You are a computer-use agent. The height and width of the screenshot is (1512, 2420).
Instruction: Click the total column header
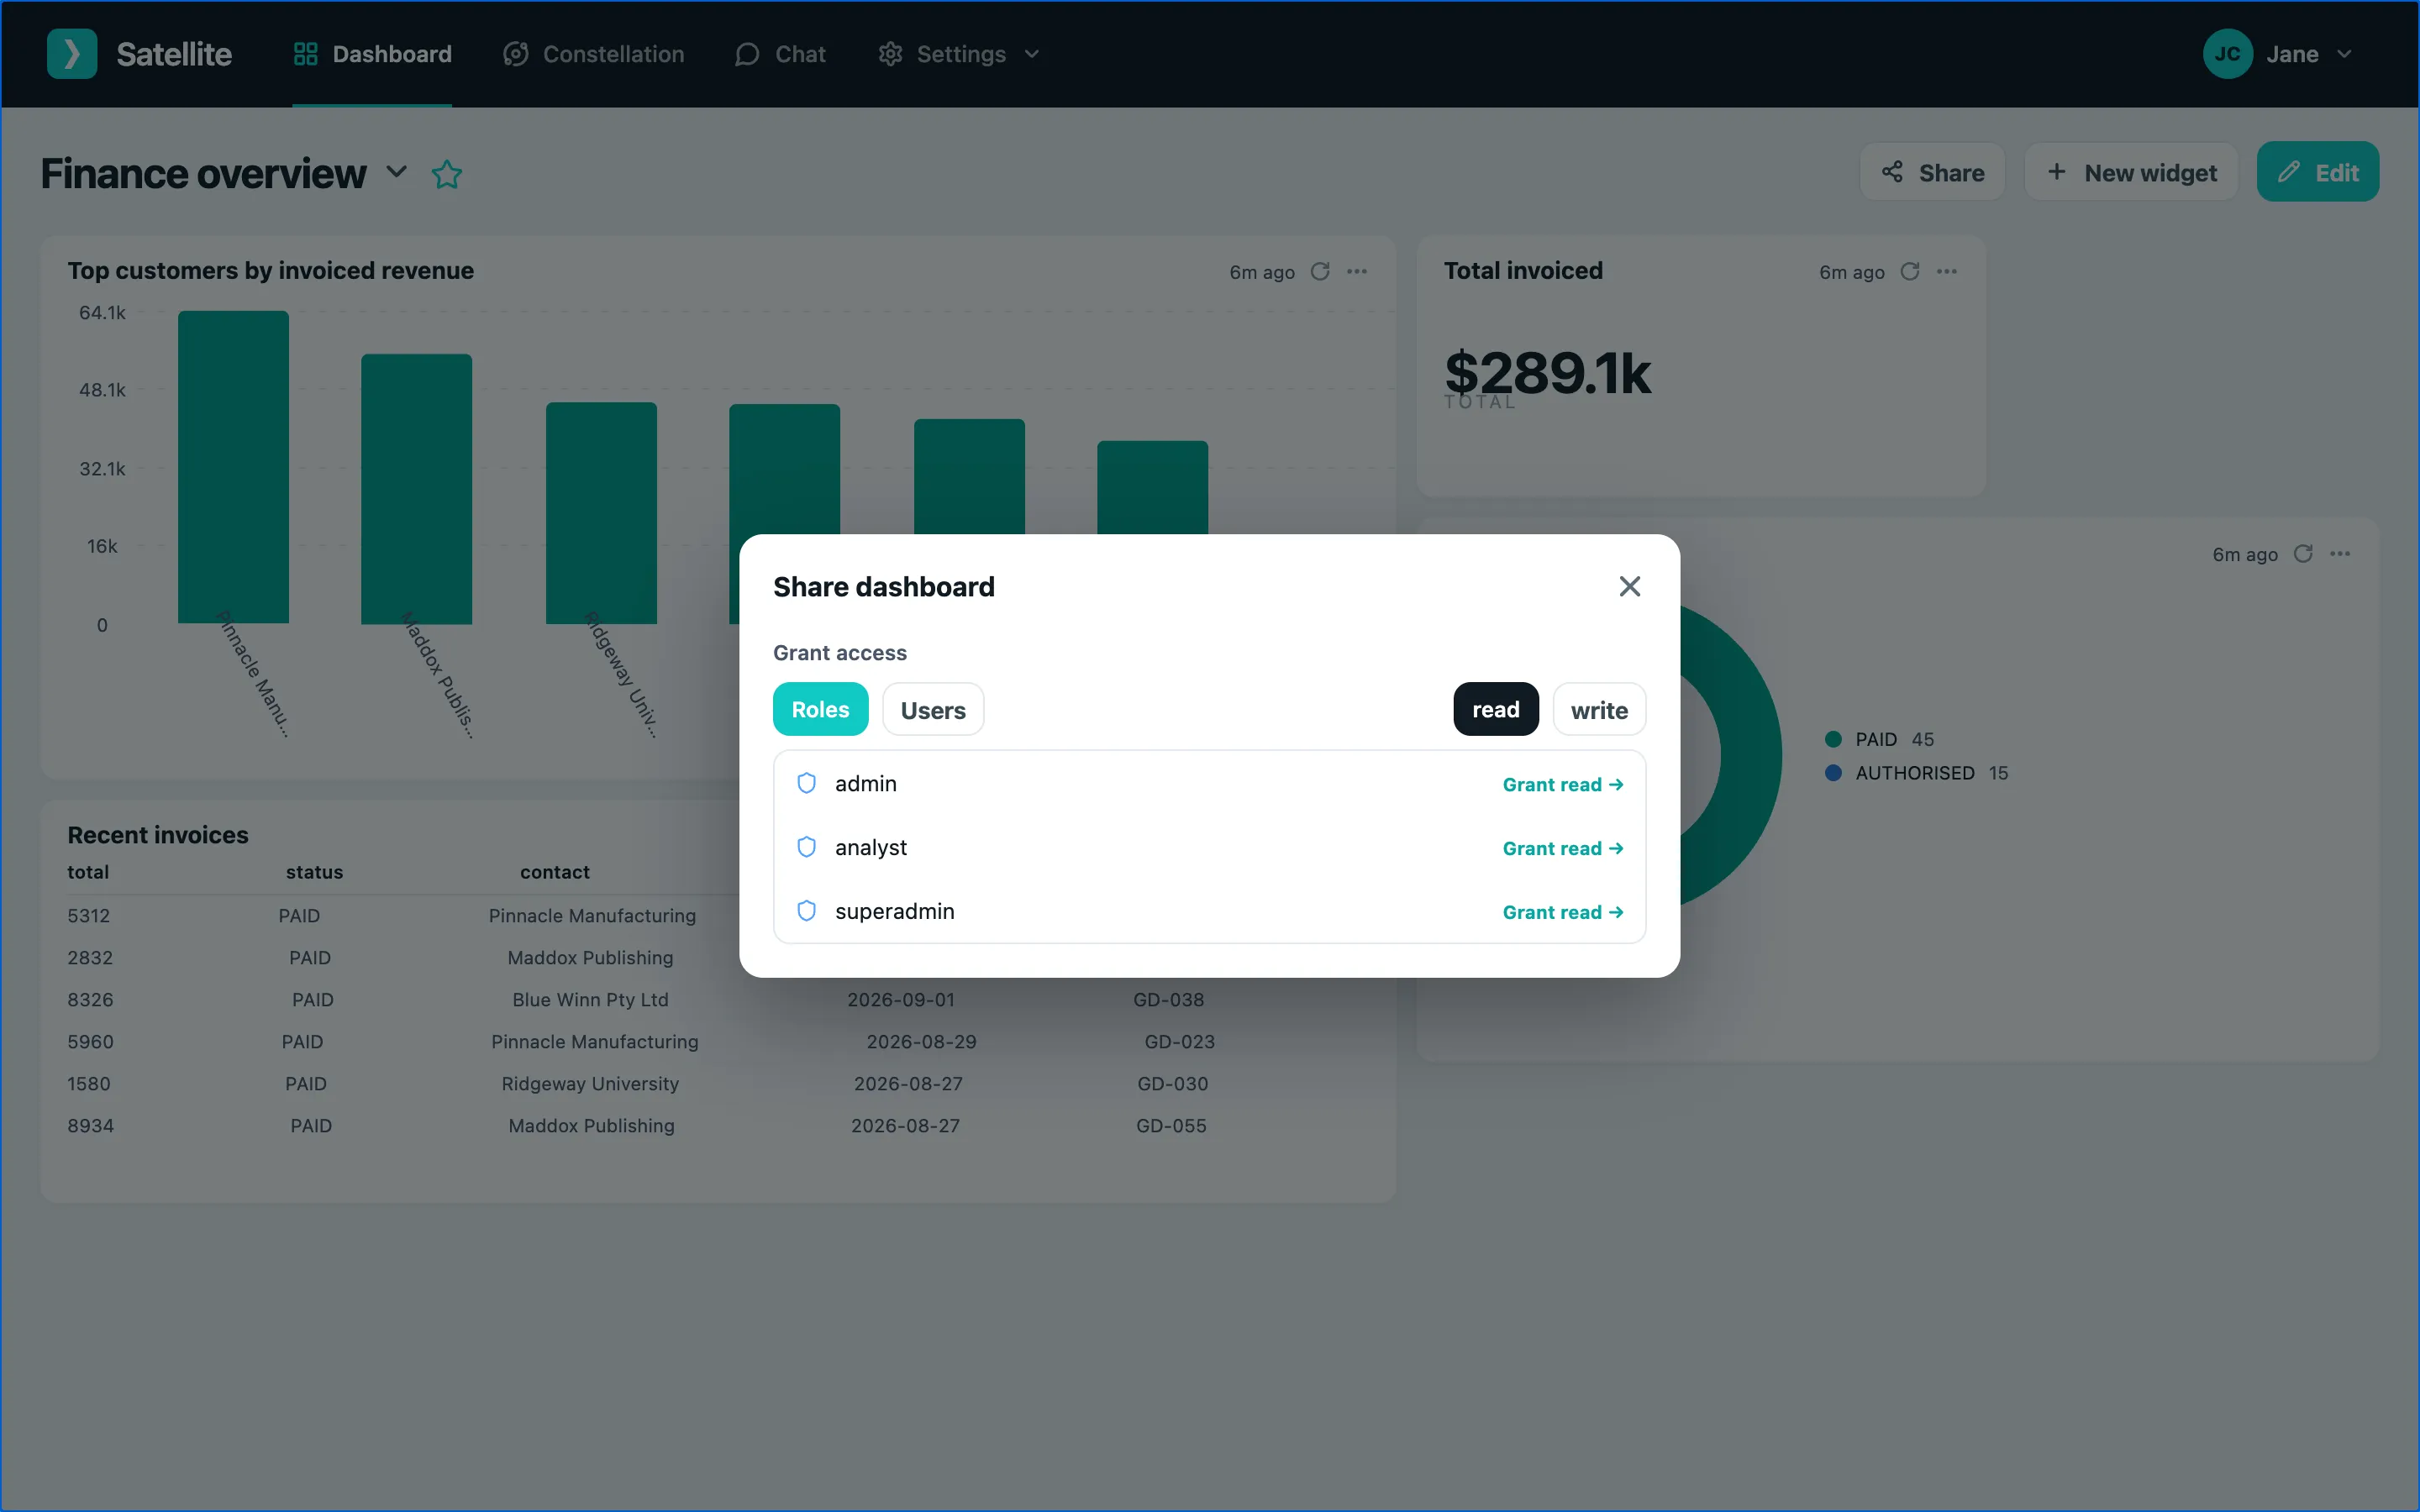coord(88,872)
